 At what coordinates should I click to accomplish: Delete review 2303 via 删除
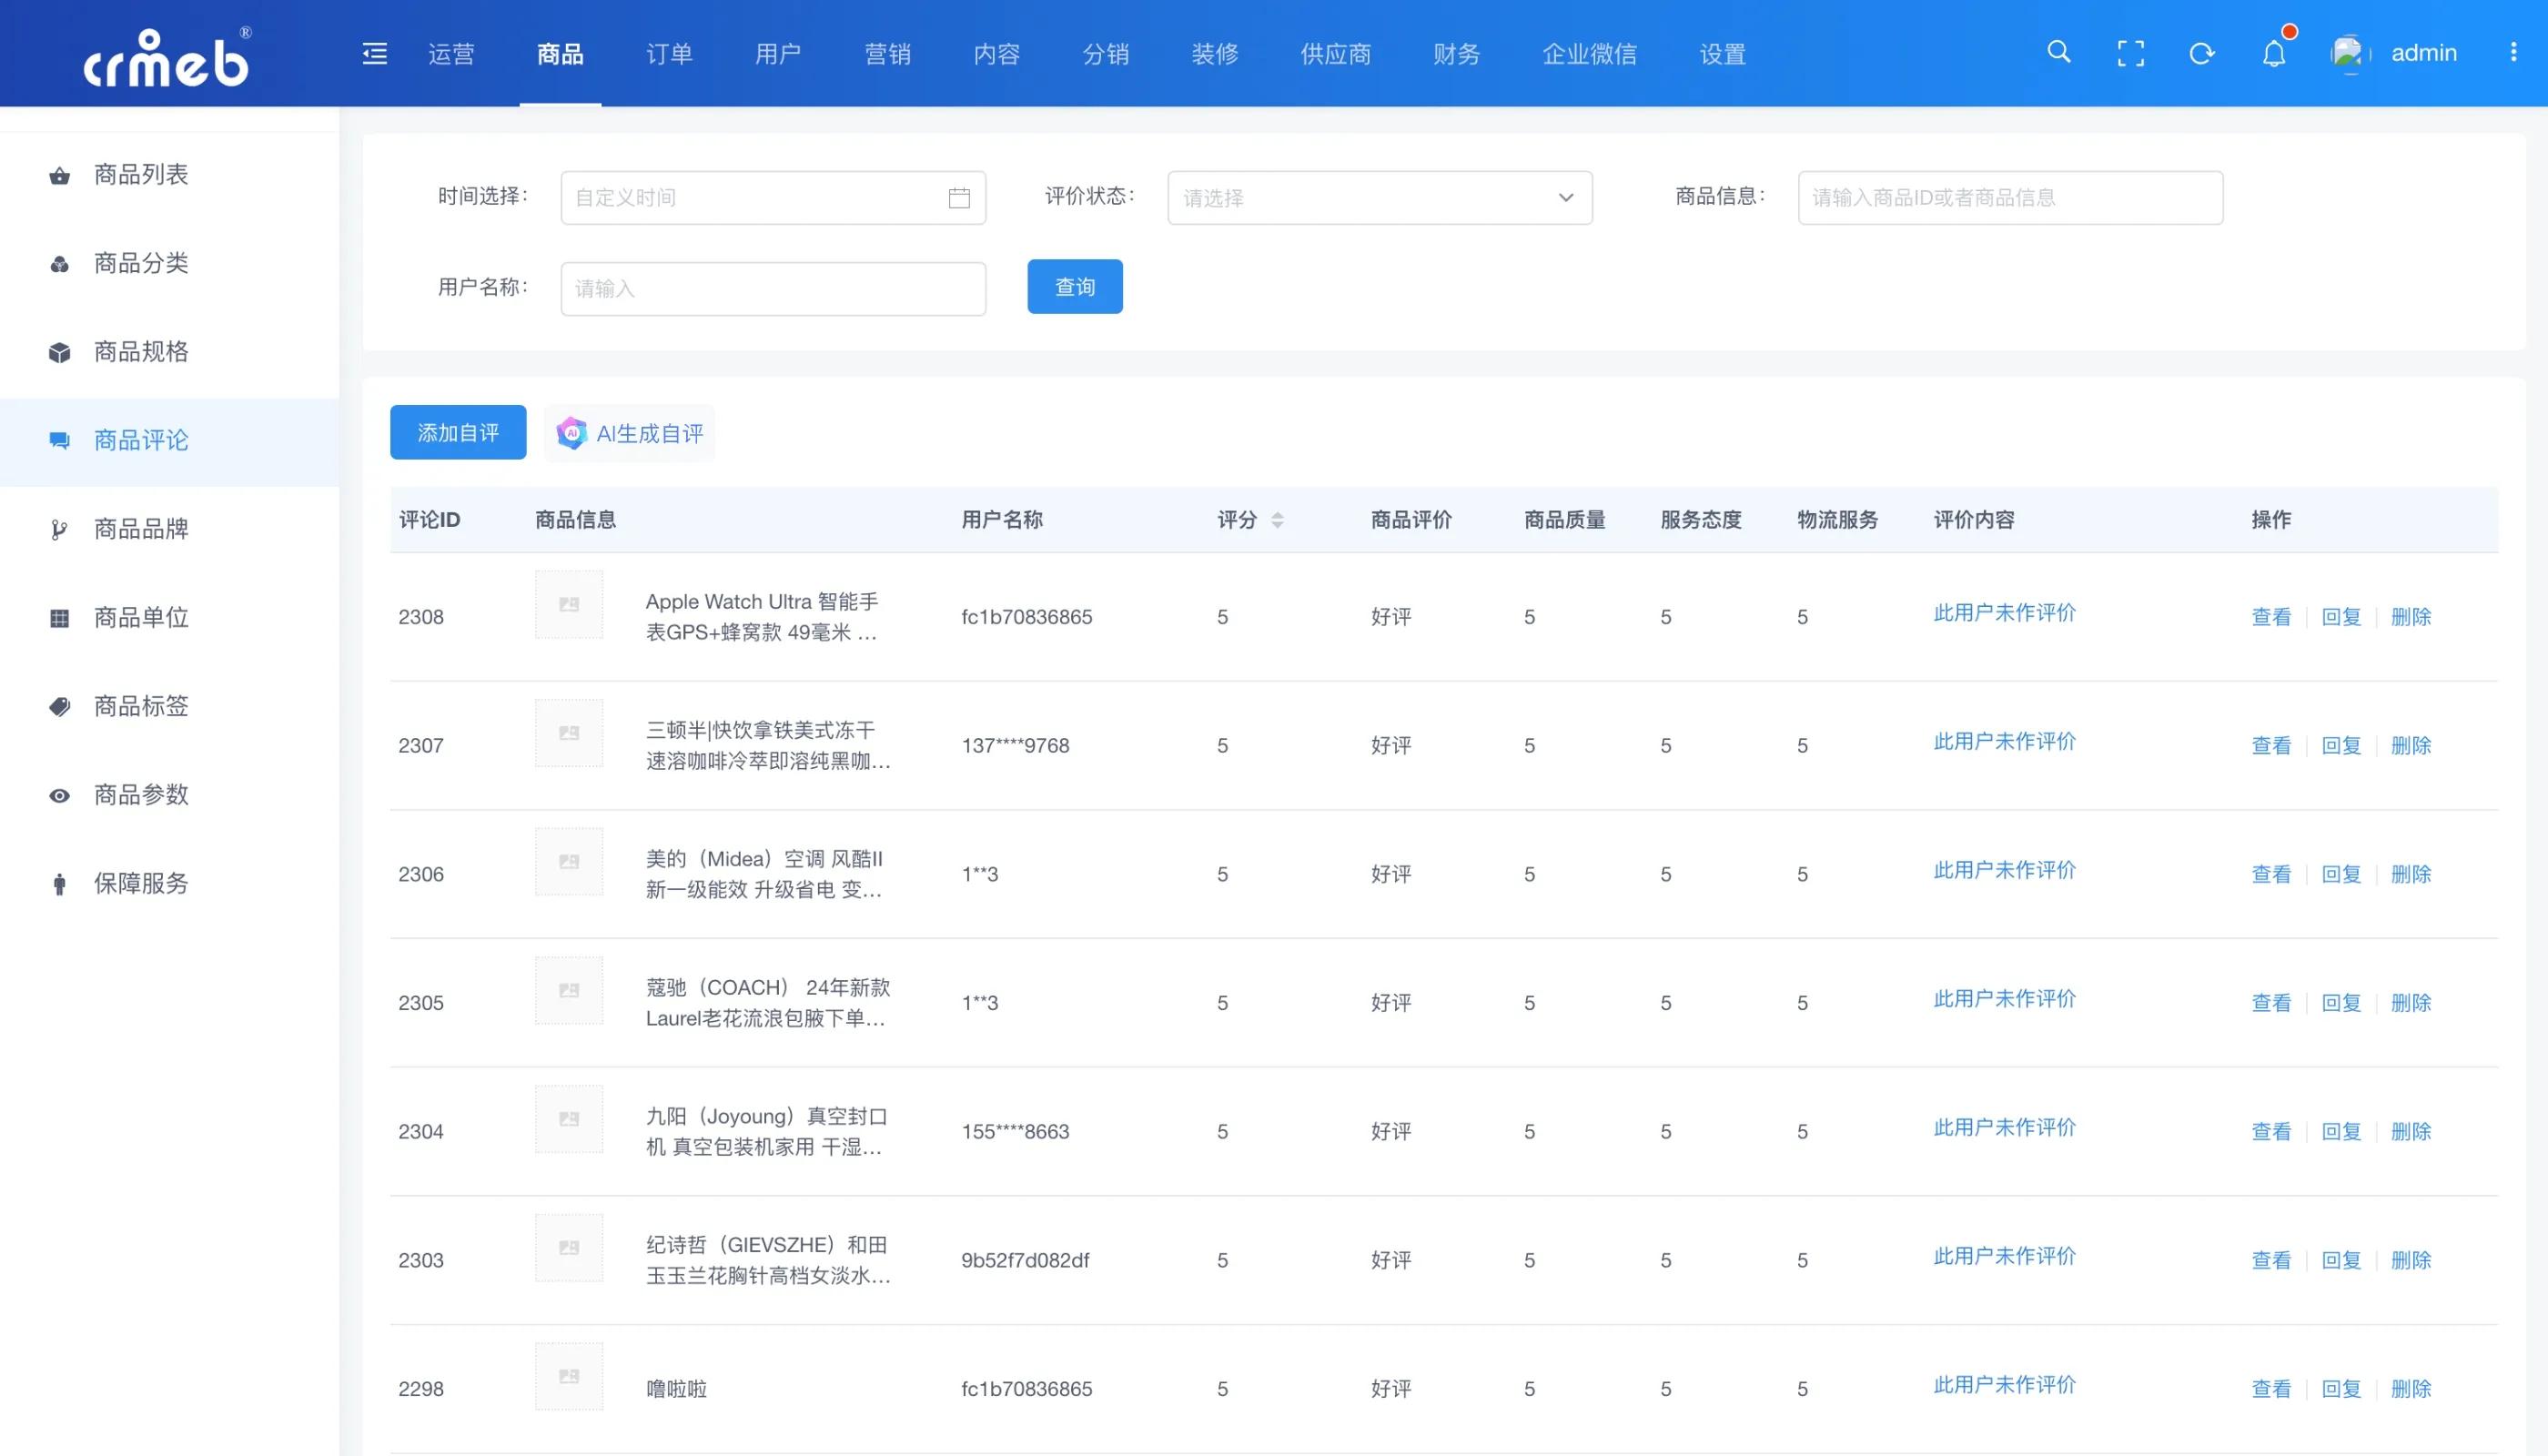point(2411,1261)
